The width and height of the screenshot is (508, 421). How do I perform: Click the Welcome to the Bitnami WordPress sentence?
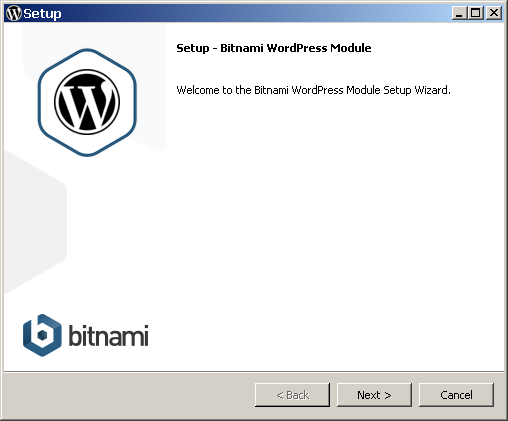click(313, 90)
